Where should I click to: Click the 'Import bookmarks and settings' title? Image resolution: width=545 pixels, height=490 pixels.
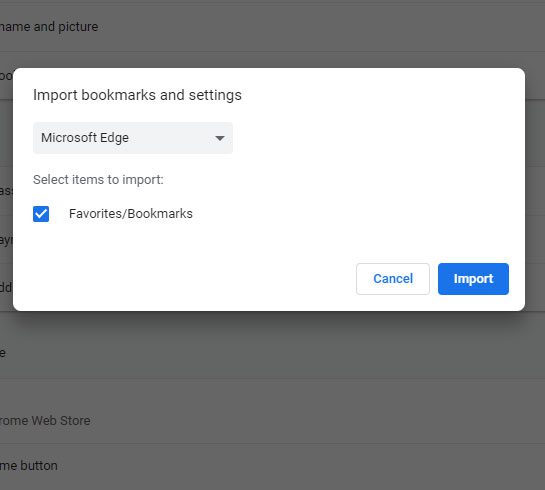[x=137, y=95]
